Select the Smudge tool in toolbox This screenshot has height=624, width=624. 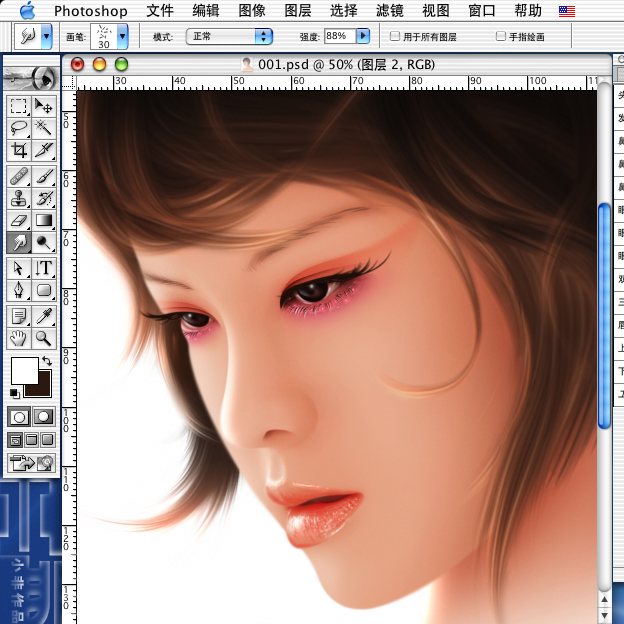pyautogui.click(x=19, y=242)
